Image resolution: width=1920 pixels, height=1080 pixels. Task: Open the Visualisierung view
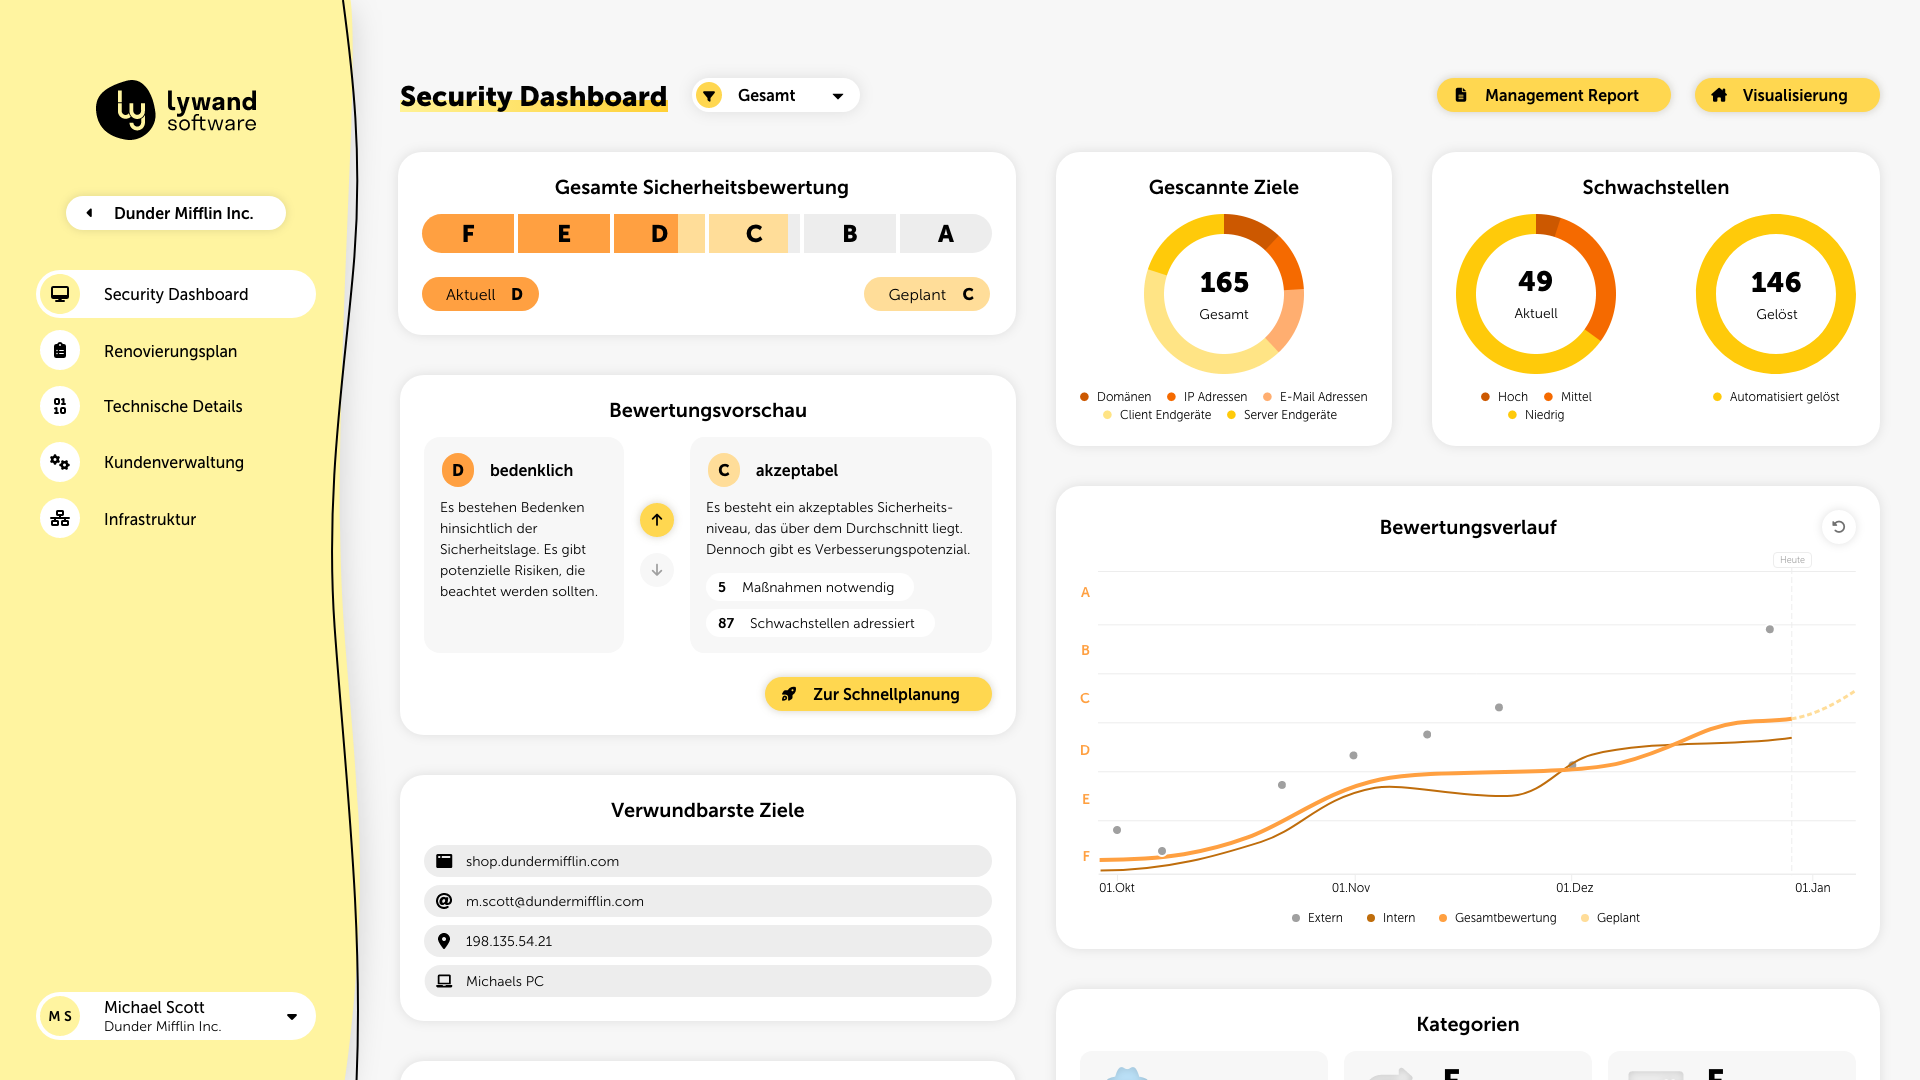[1787, 95]
